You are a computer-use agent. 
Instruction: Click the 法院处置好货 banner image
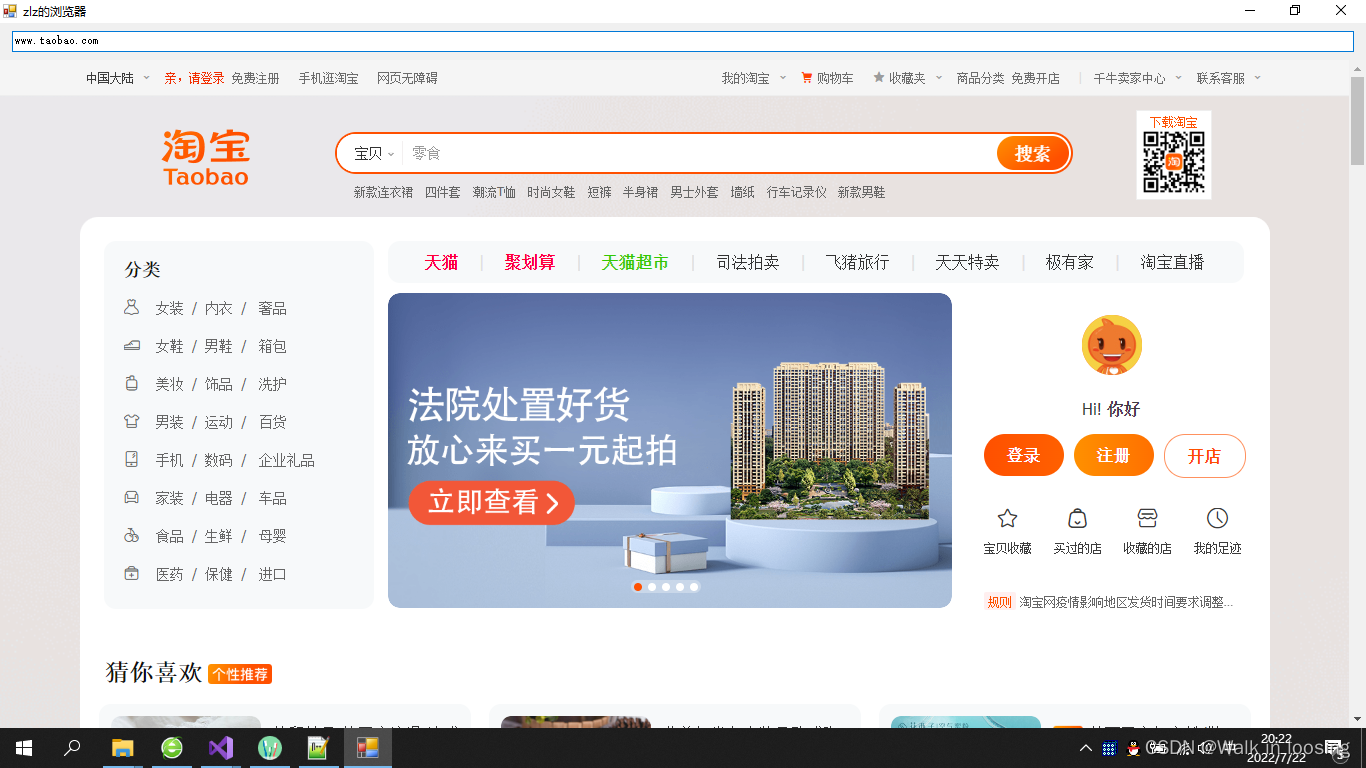pyautogui.click(x=670, y=450)
